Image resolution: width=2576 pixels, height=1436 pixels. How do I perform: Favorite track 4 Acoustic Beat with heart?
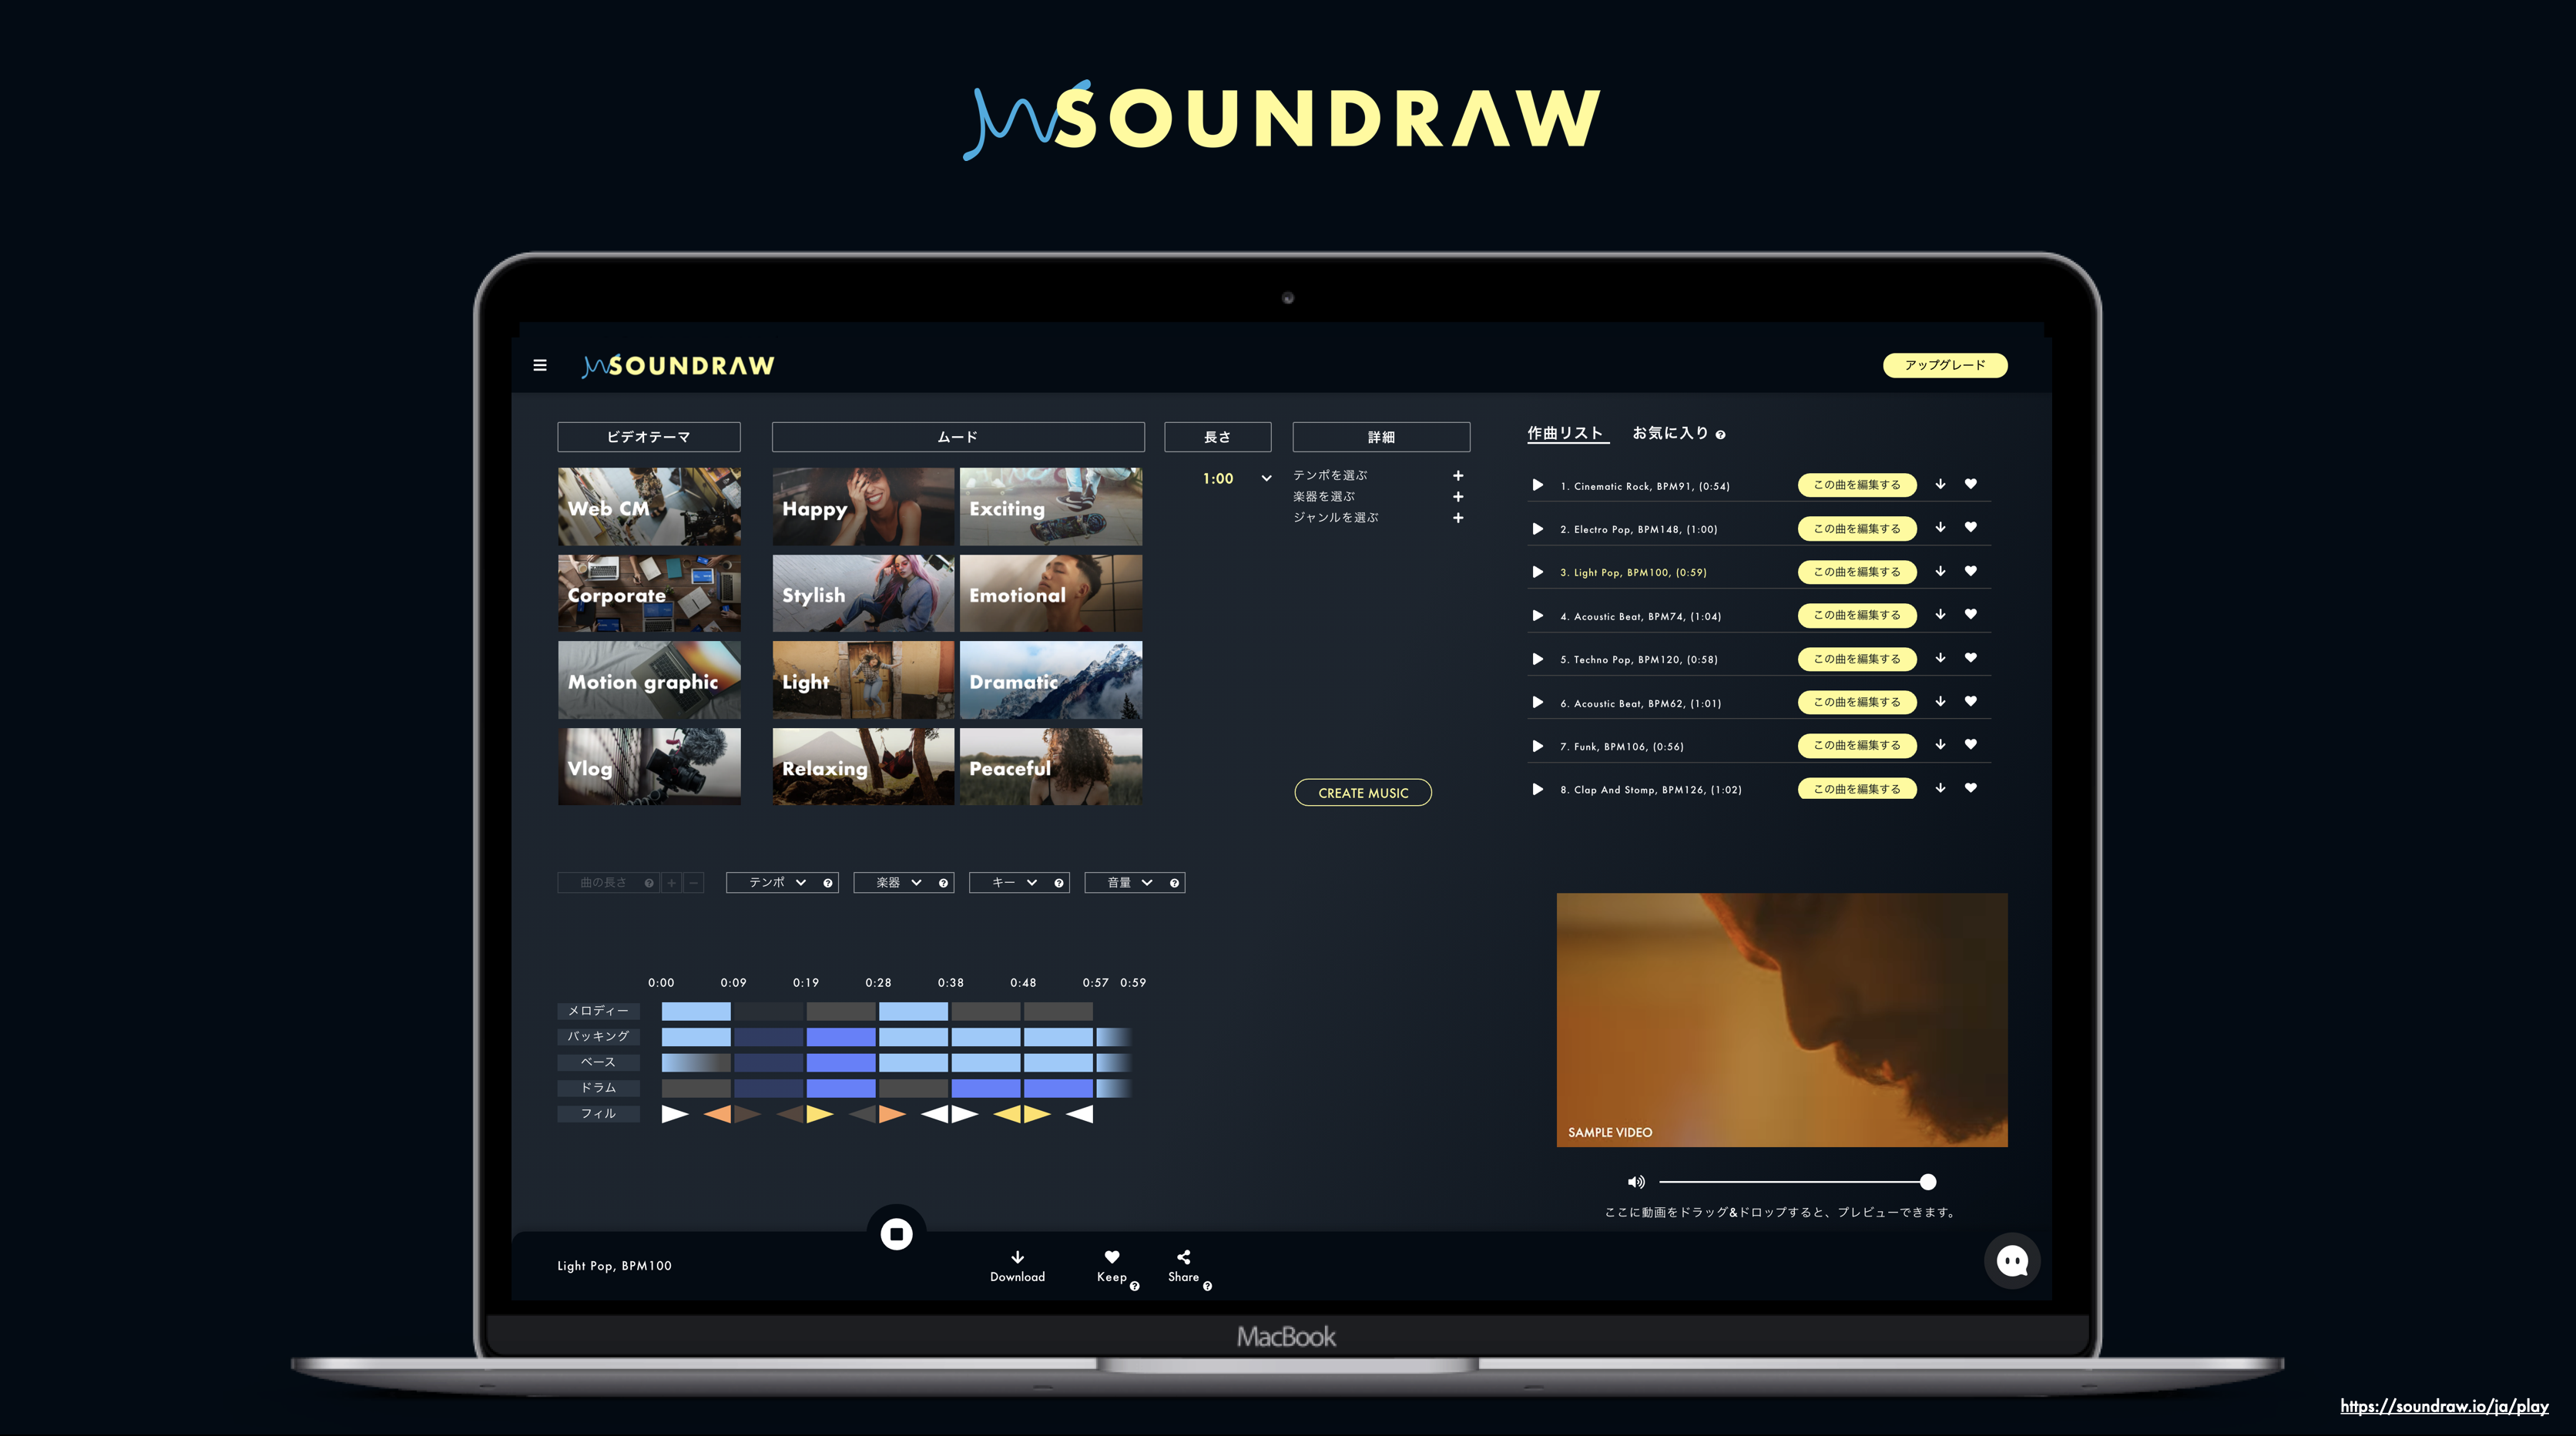click(1970, 614)
